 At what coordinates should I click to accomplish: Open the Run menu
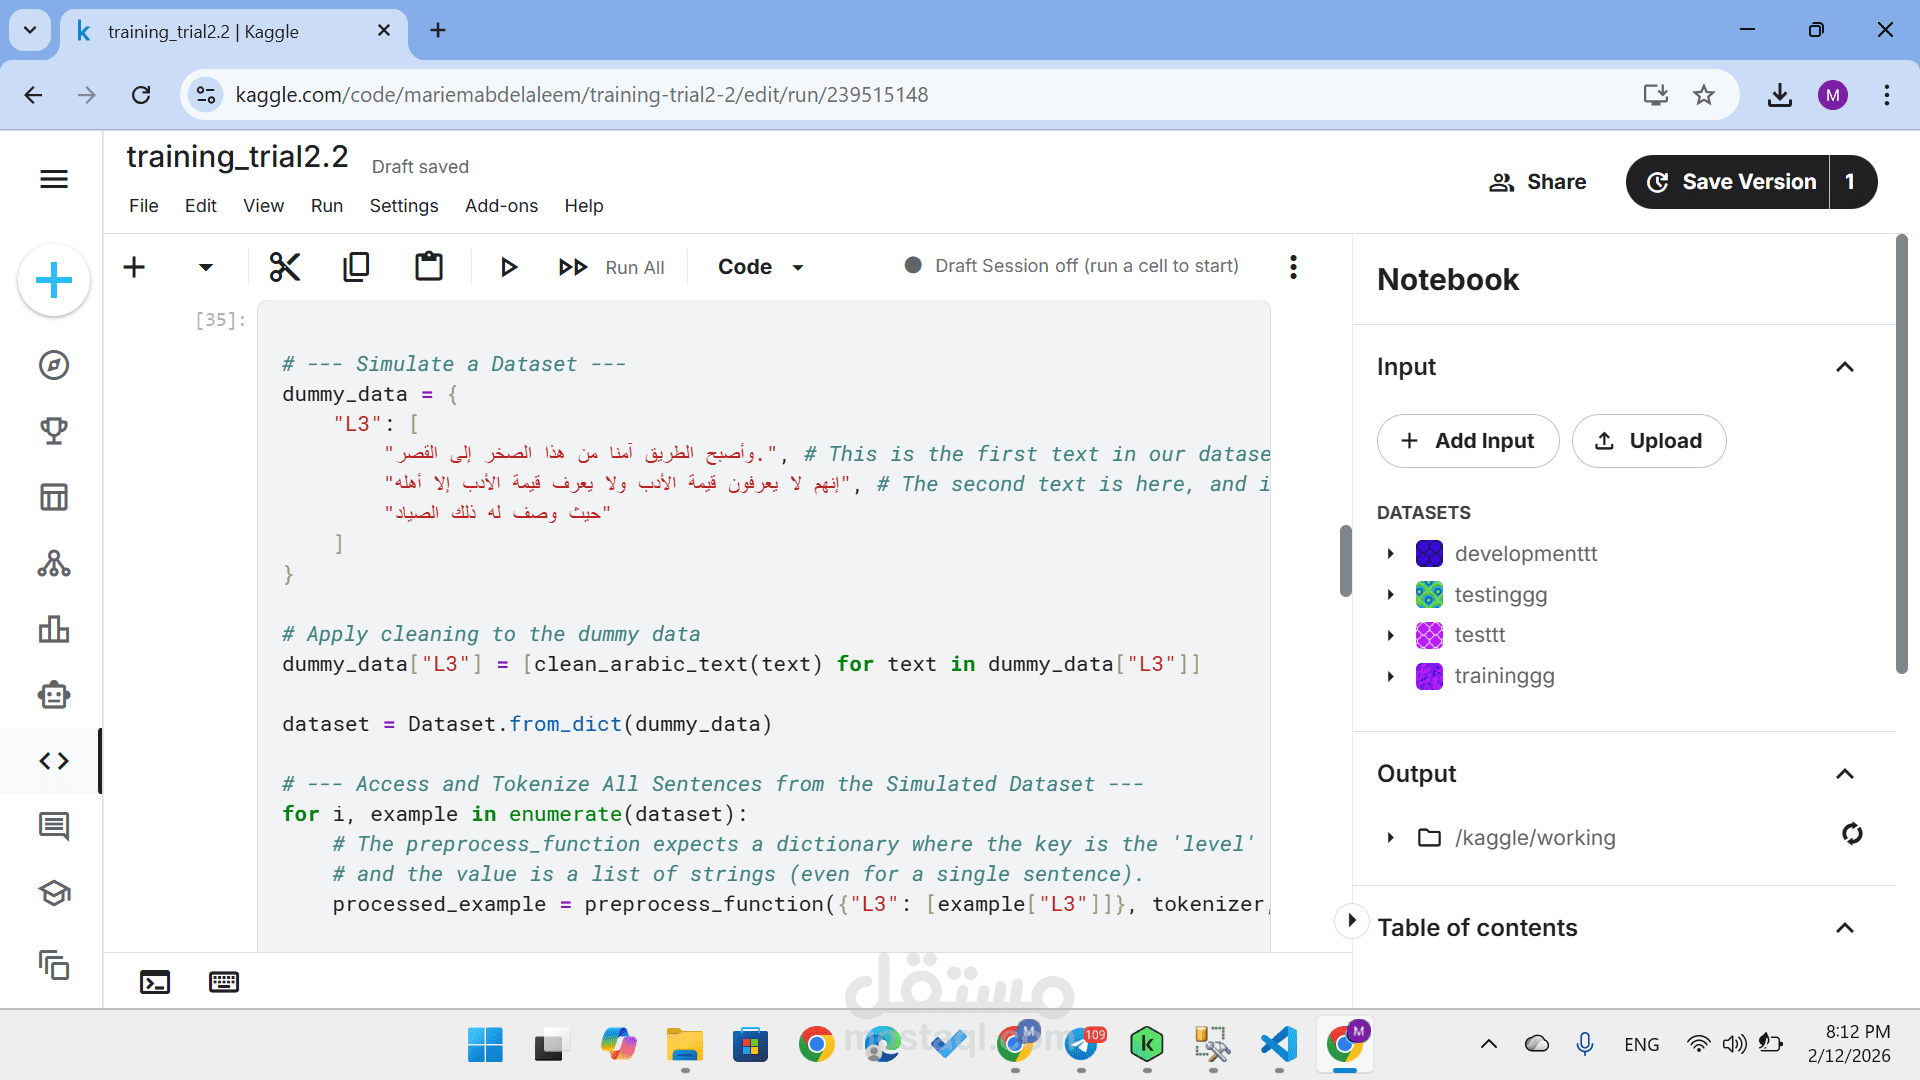(326, 206)
